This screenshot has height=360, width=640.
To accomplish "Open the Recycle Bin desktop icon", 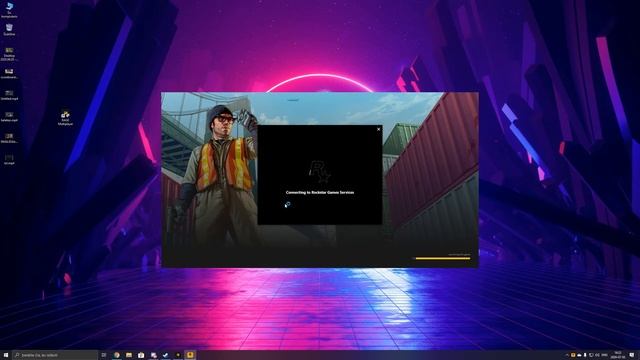I will pos(9,30).
